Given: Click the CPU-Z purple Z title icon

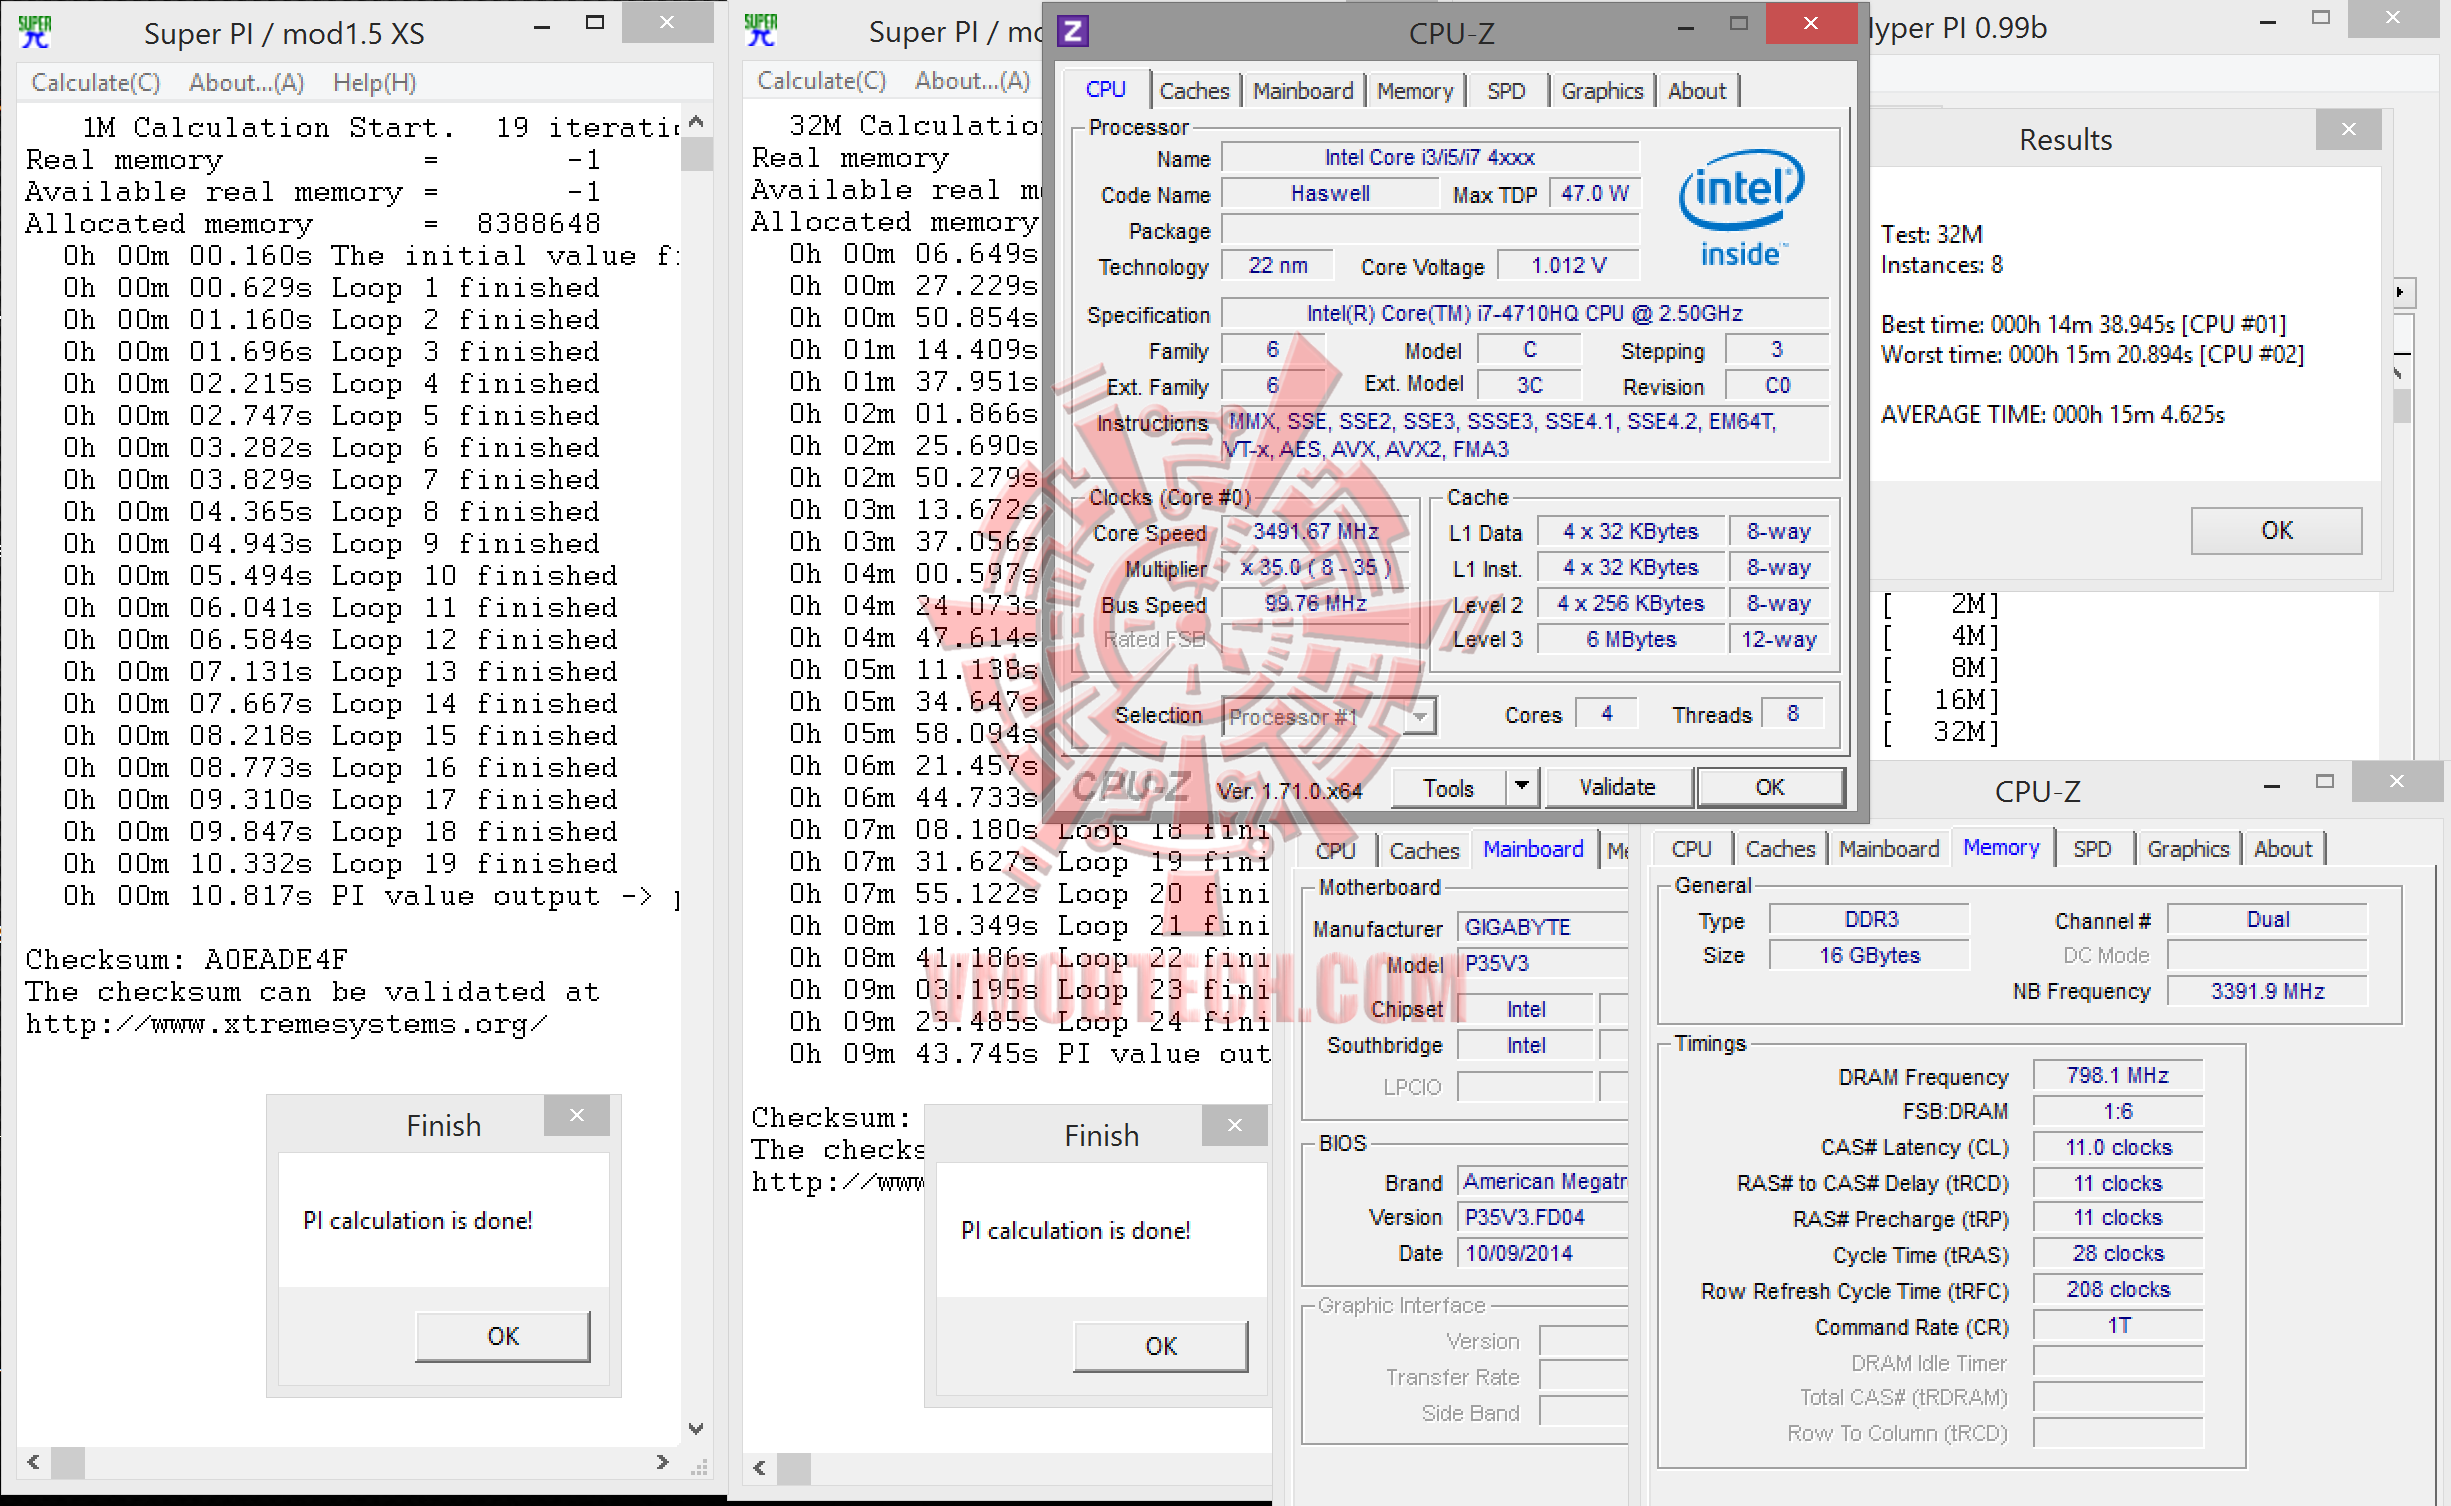Looking at the screenshot, I should (x=1073, y=31).
